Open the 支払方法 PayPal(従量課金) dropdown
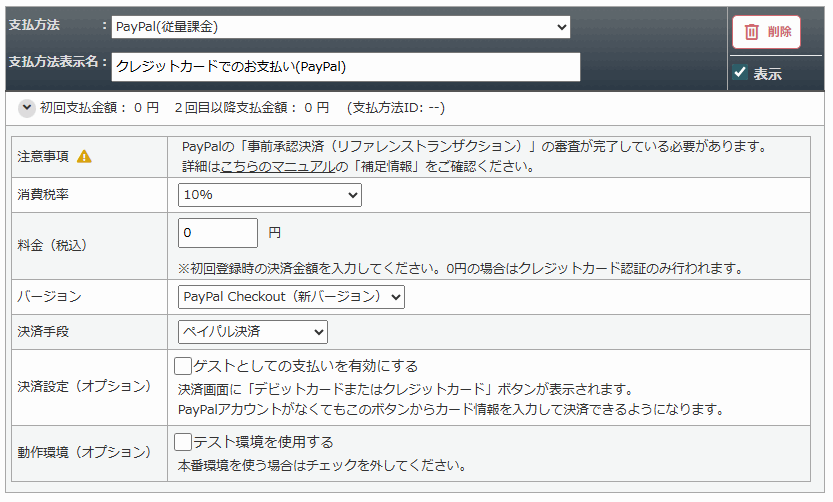This screenshot has width=833, height=502. (x=340, y=27)
